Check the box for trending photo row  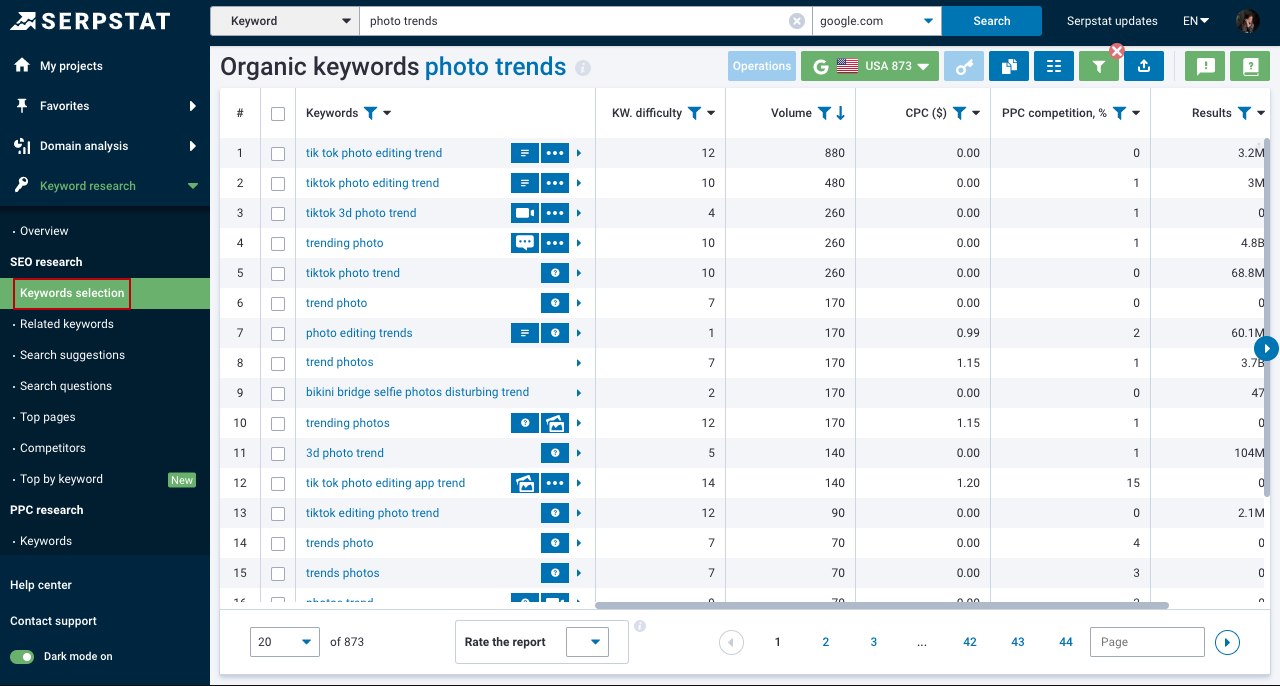pyautogui.click(x=278, y=244)
